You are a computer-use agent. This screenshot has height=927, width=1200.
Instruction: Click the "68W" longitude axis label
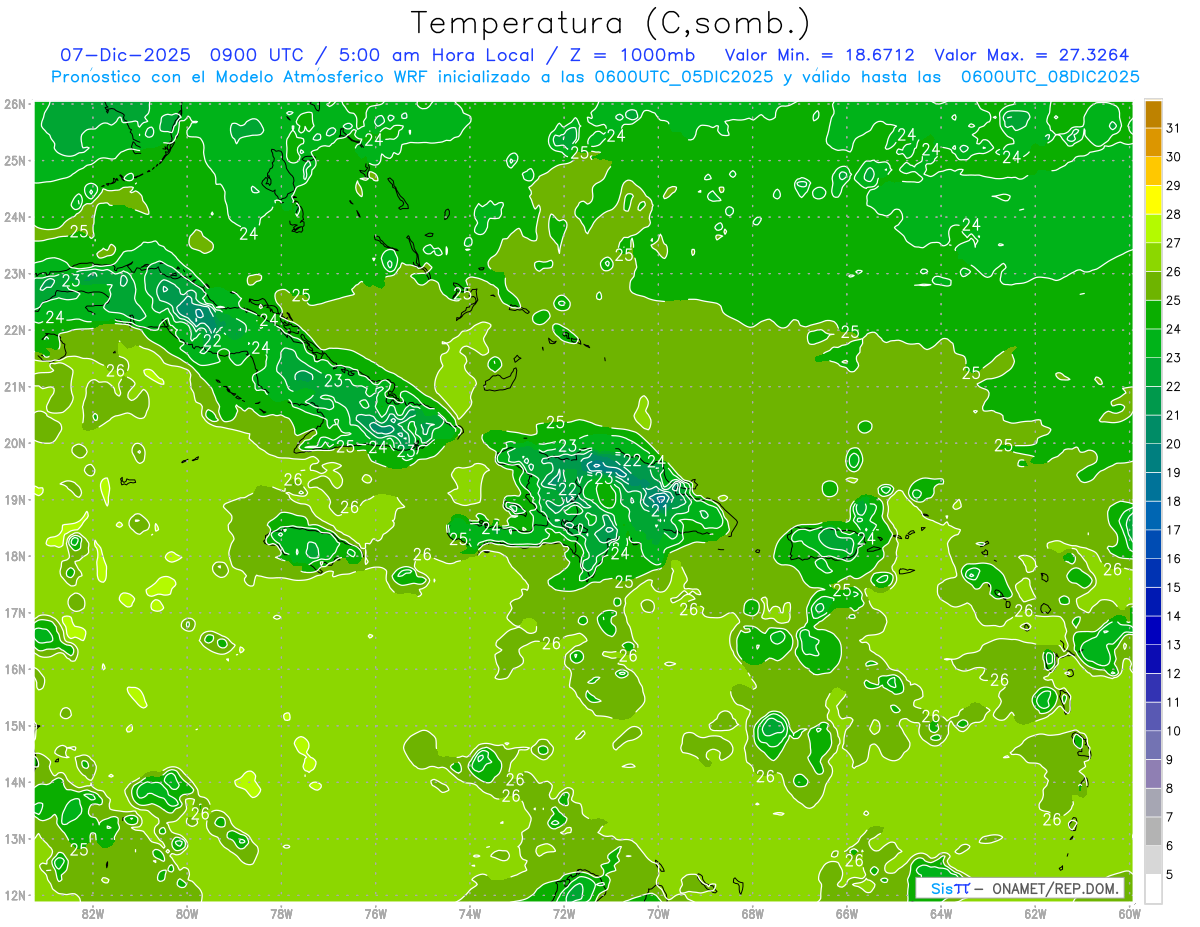pyautogui.click(x=752, y=913)
